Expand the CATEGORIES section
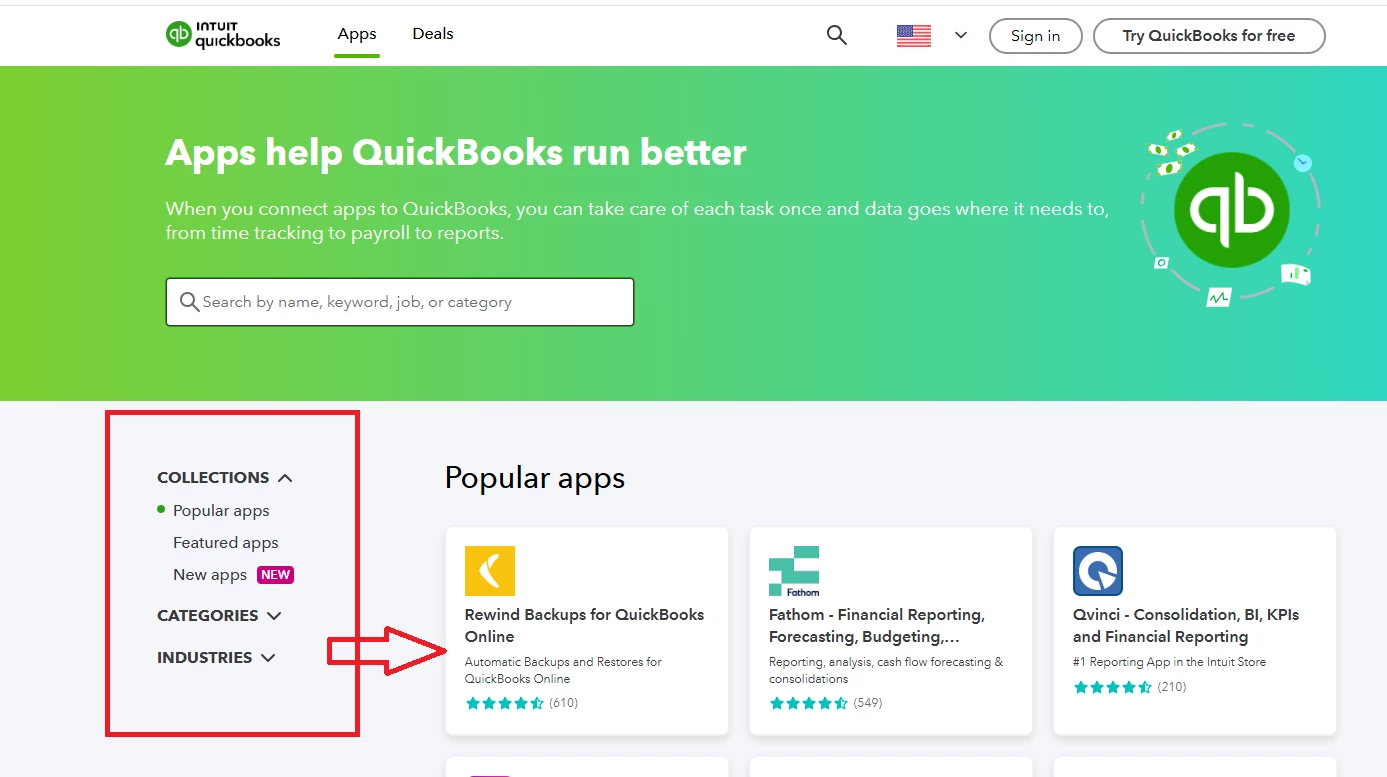The height and width of the screenshot is (777, 1387). tap(219, 616)
